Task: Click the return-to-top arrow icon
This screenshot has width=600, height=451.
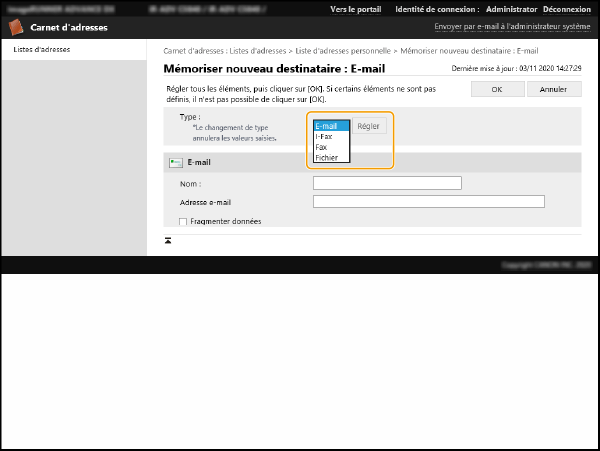Action: (168, 240)
